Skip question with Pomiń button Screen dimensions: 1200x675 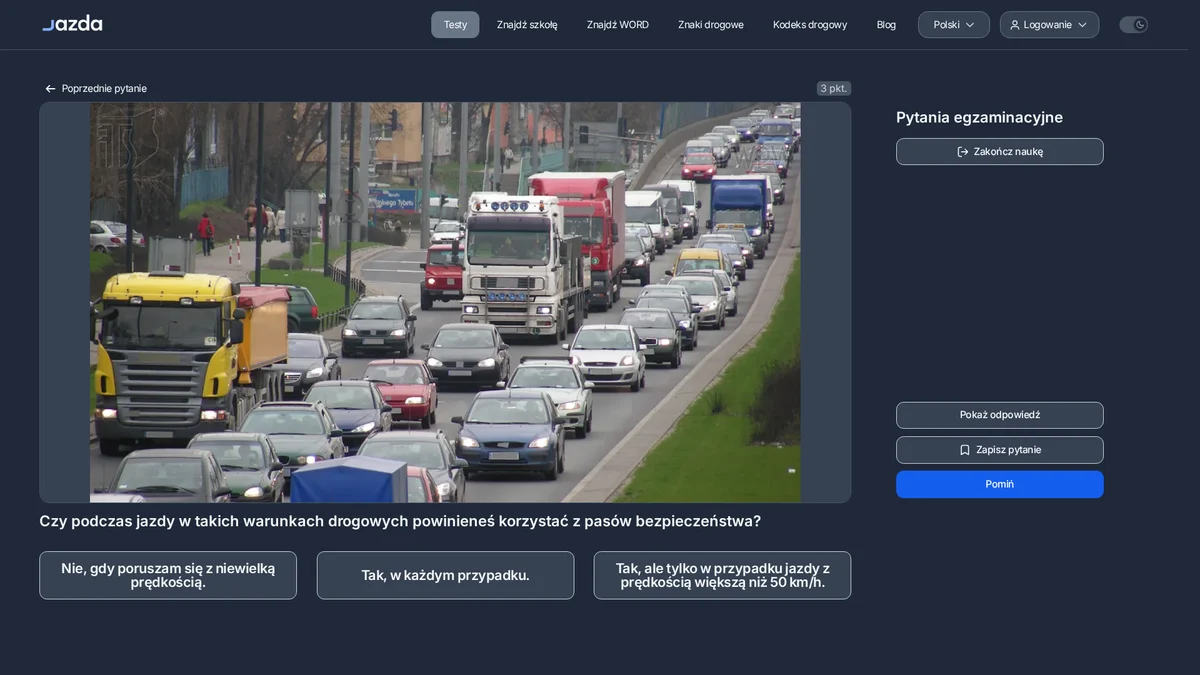[x=1000, y=484]
